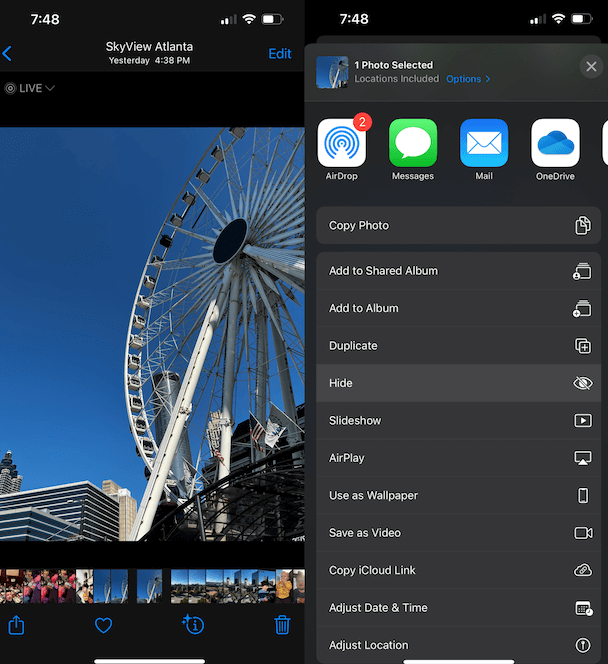Image resolution: width=608 pixels, height=664 pixels.
Task: Tap the Ferris wheel photo
Action: pos(152,334)
